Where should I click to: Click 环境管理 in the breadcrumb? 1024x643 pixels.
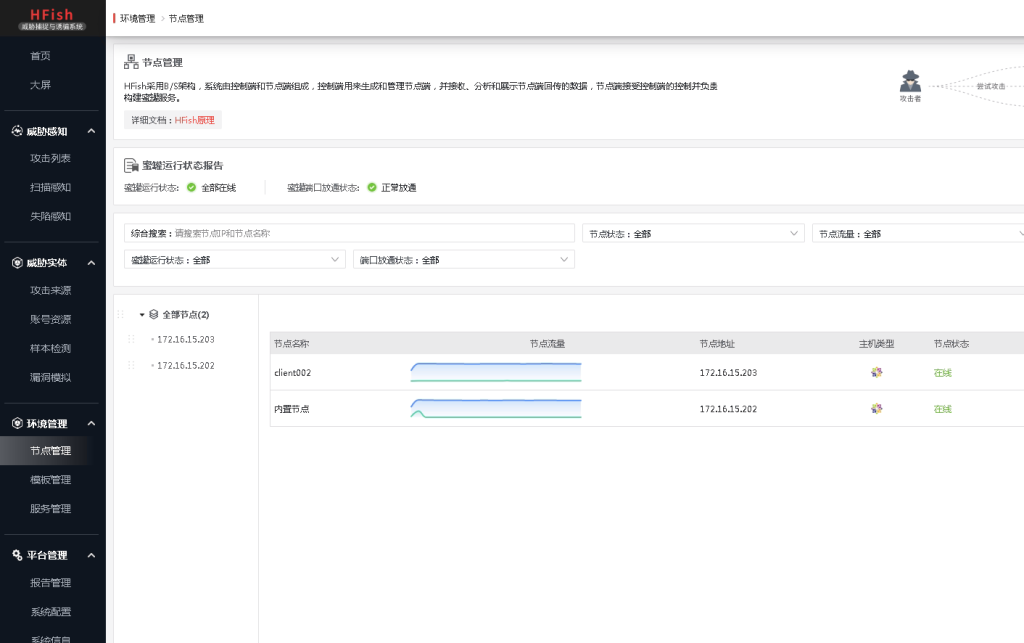pos(138,18)
